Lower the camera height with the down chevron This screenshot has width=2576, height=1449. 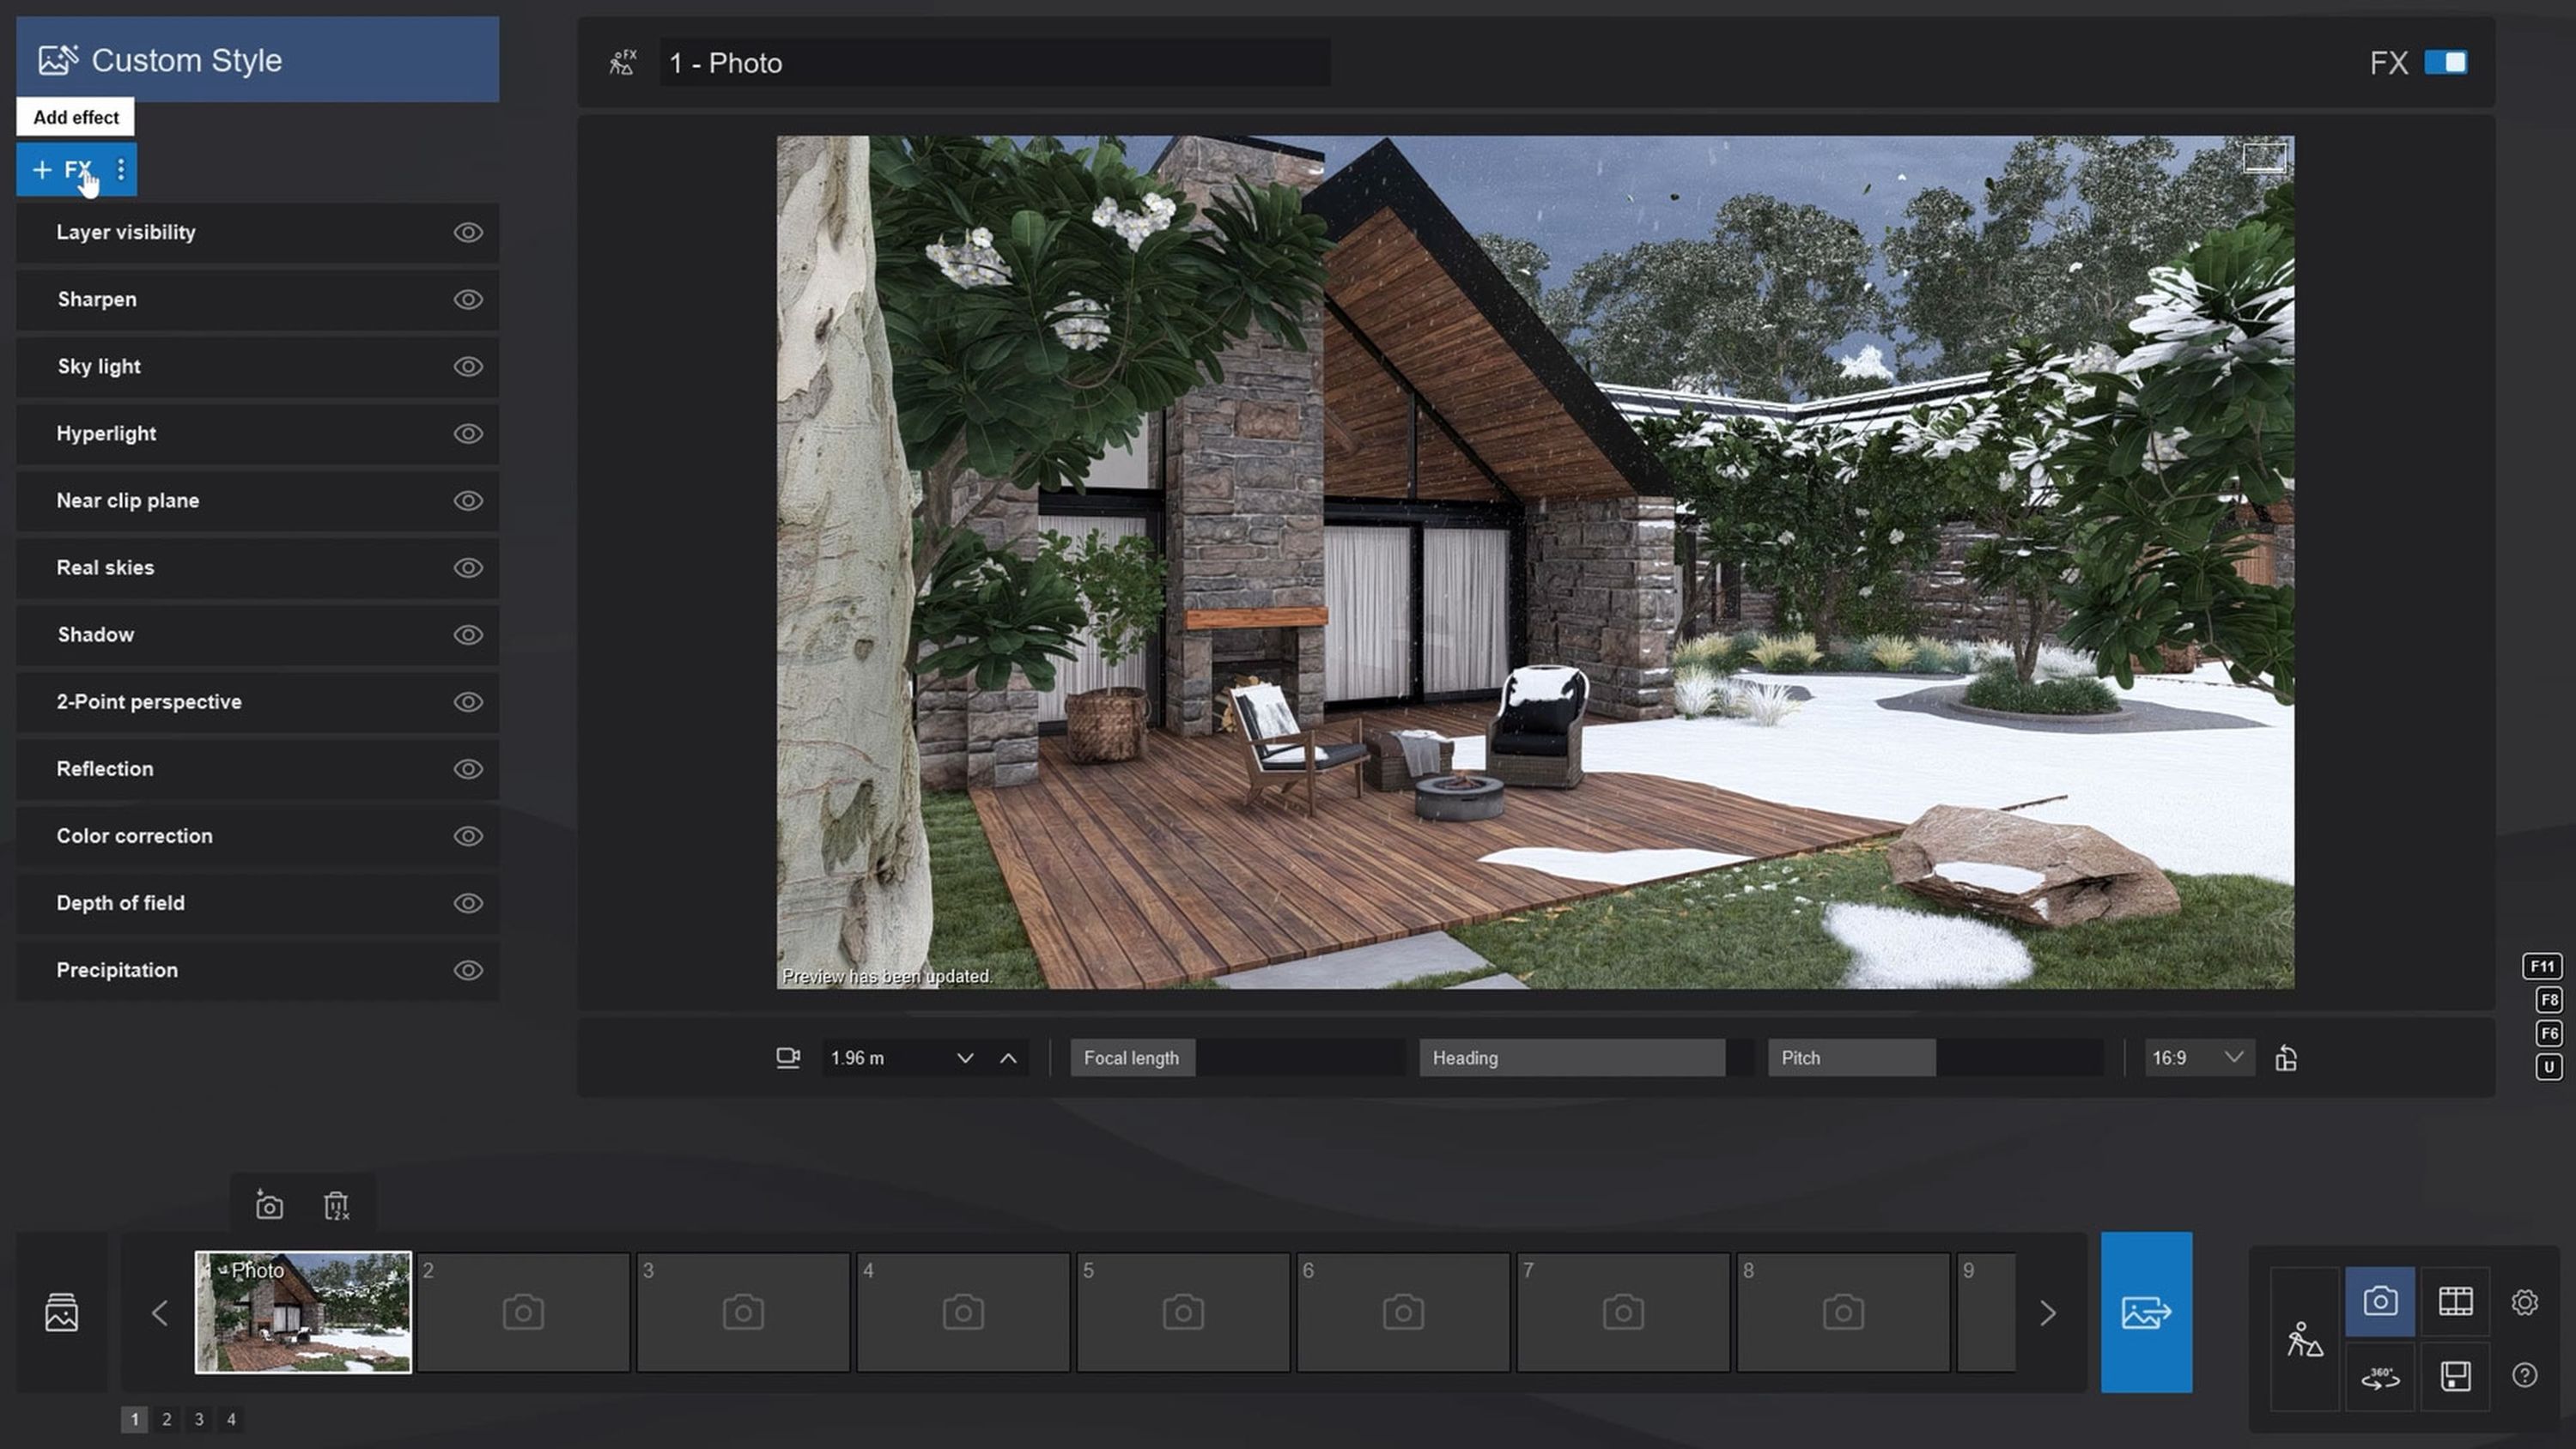[964, 1058]
